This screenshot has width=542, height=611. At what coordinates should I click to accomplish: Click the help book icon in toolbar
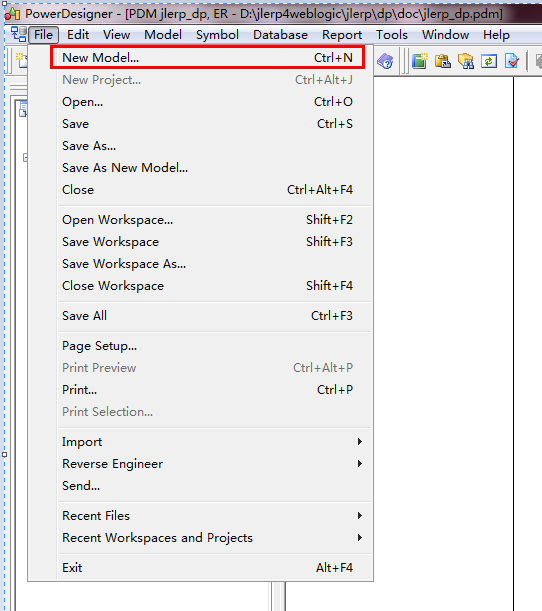click(385, 61)
